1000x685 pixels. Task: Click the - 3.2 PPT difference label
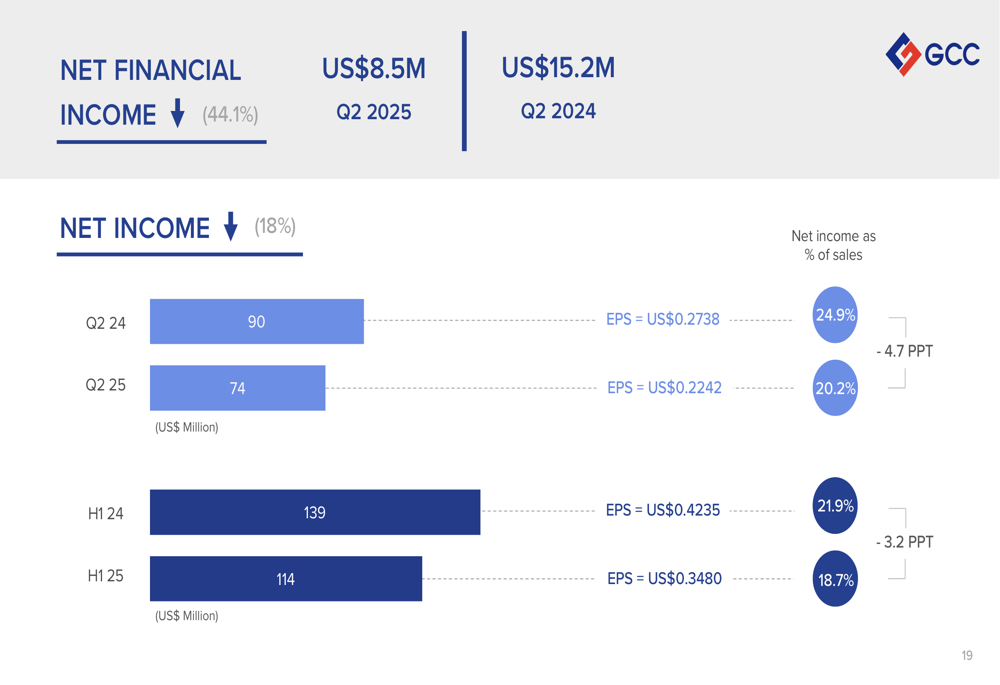[904, 542]
